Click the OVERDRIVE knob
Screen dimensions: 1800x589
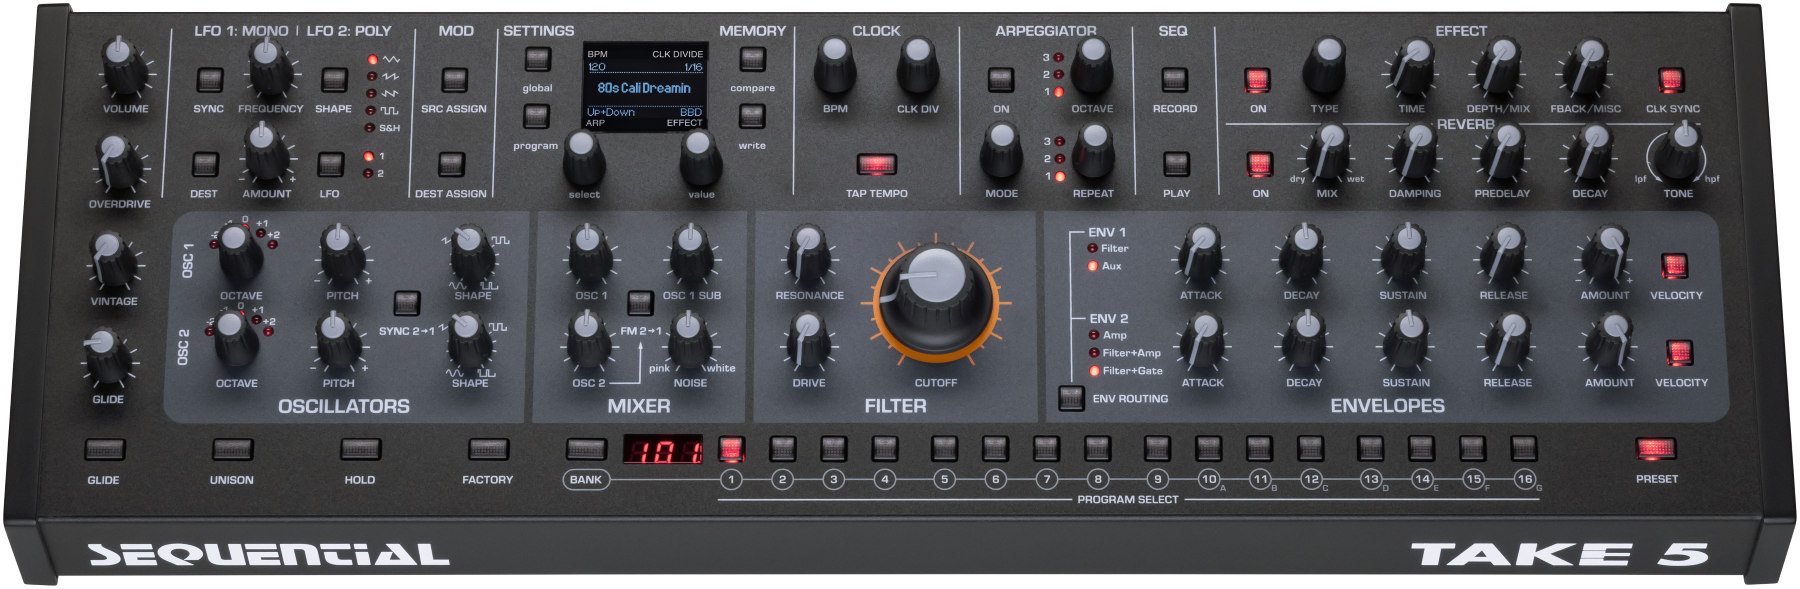tap(118, 163)
